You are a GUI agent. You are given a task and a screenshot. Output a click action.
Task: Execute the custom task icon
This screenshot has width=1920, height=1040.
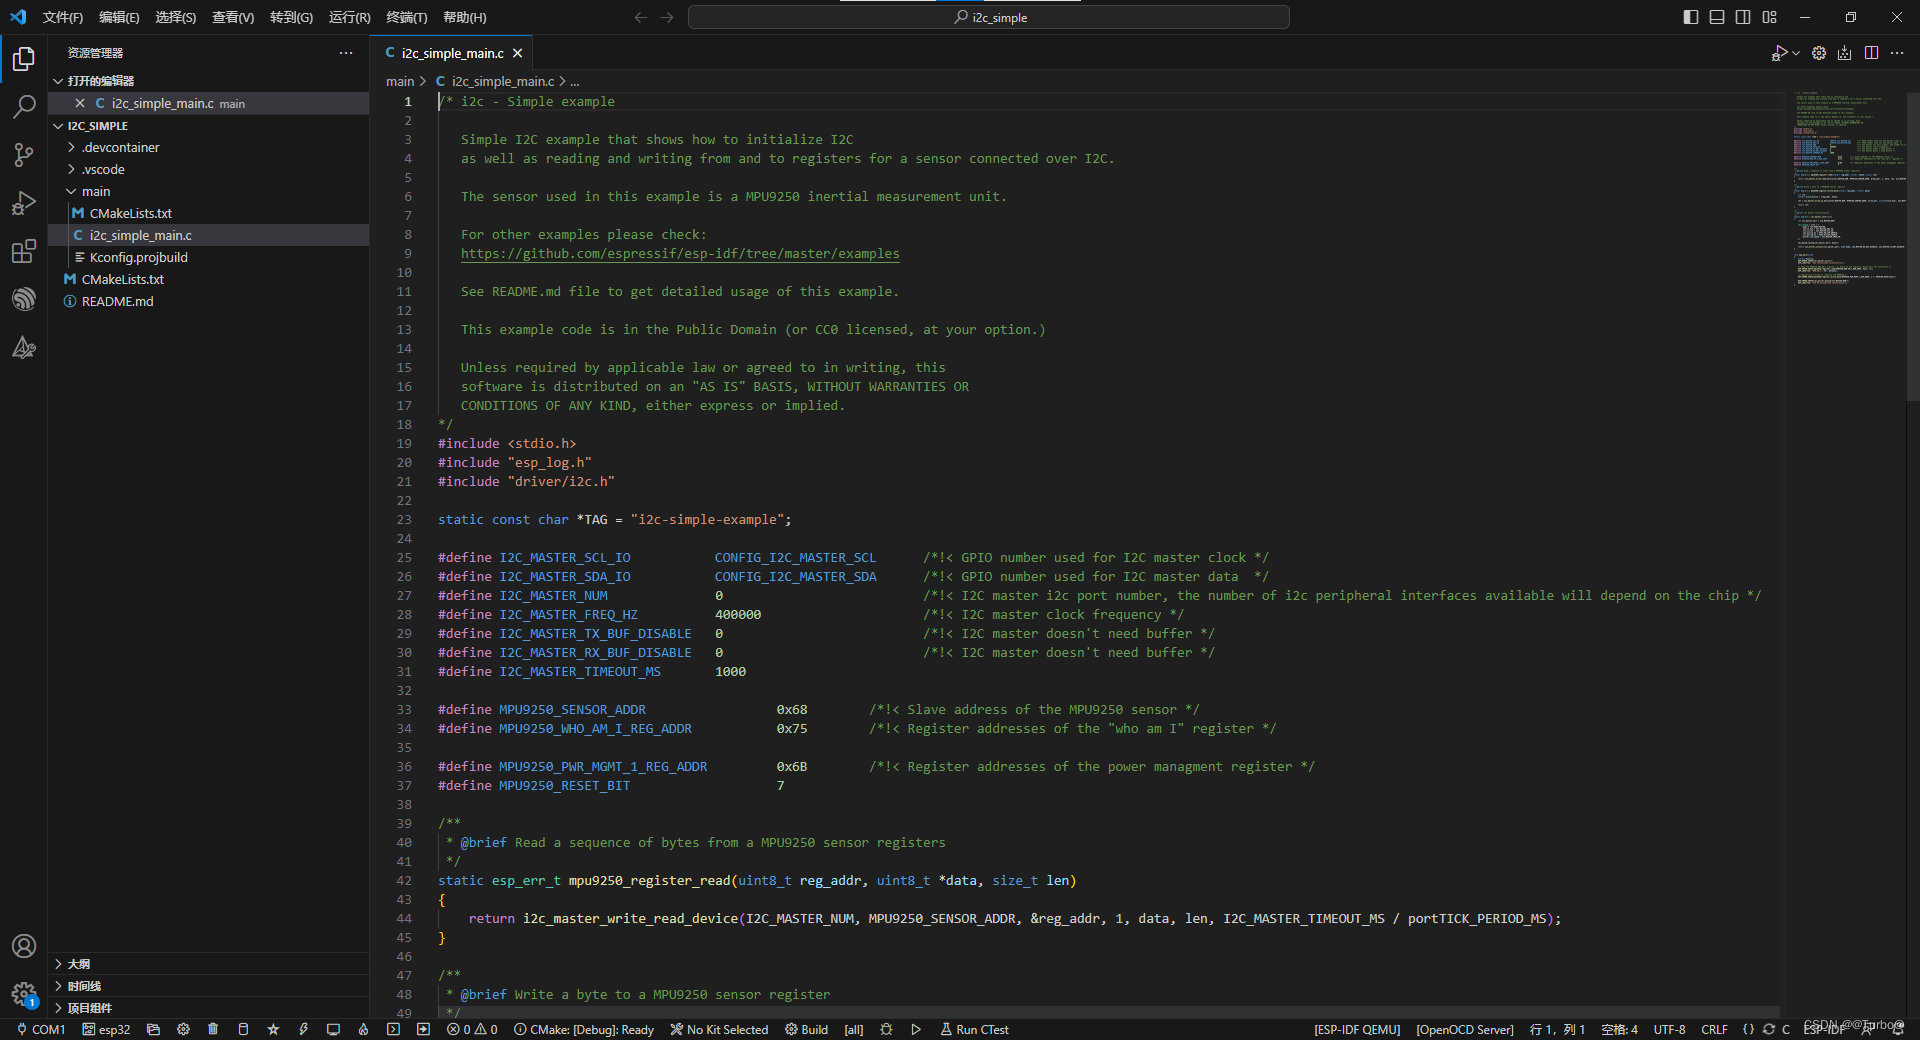[x=423, y=1029]
